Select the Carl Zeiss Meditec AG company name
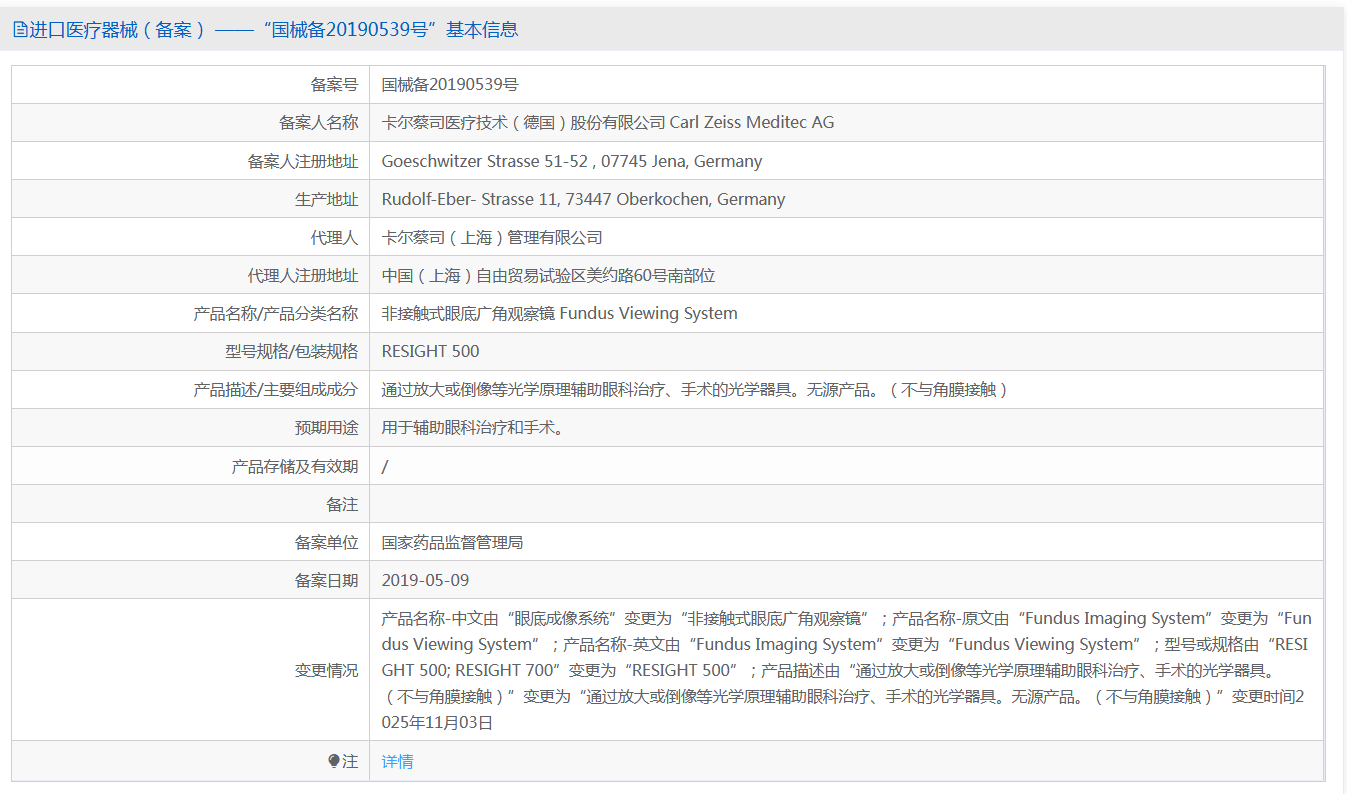 (608, 123)
